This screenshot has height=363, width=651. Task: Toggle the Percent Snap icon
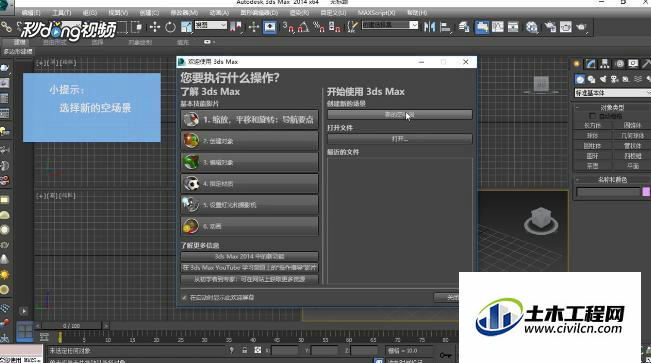coord(319,27)
